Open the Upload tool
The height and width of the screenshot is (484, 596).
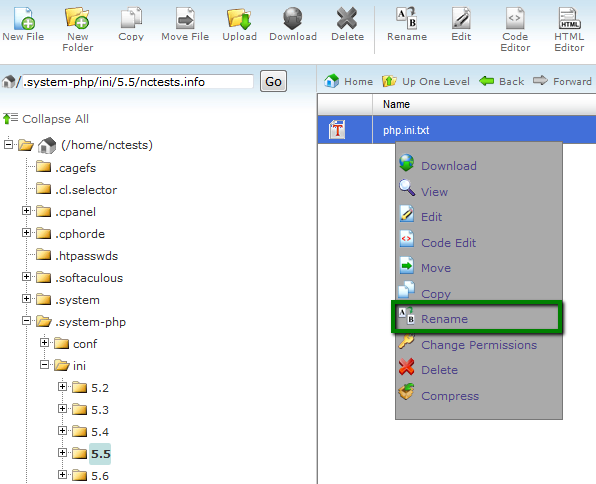pos(239,24)
